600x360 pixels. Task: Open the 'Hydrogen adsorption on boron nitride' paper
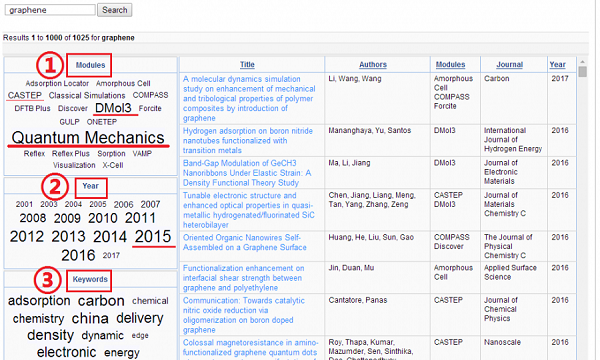(248, 140)
